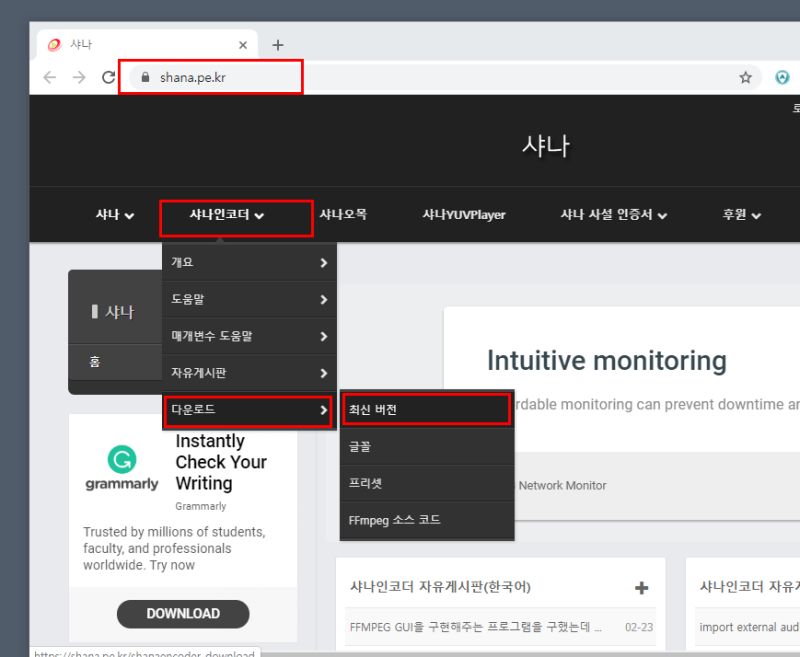The height and width of the screenshot is (657, 800).
Task: Select 프리셋 from download submenu
Action: click(x=427, y=483)
